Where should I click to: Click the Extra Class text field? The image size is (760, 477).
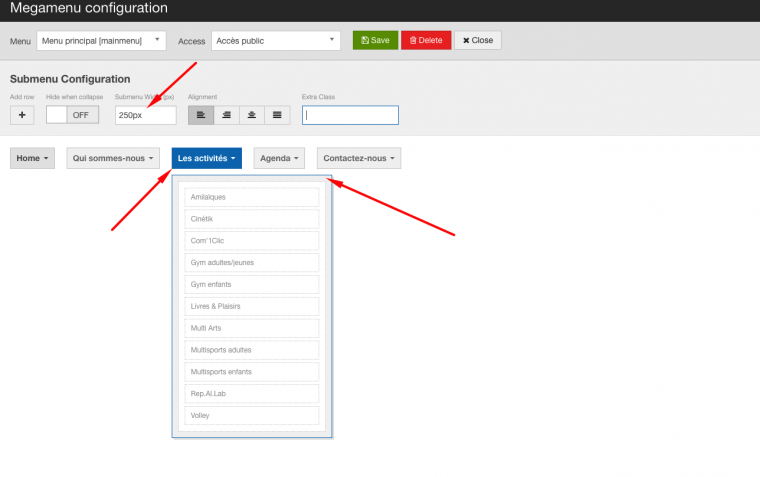point(350,115)
